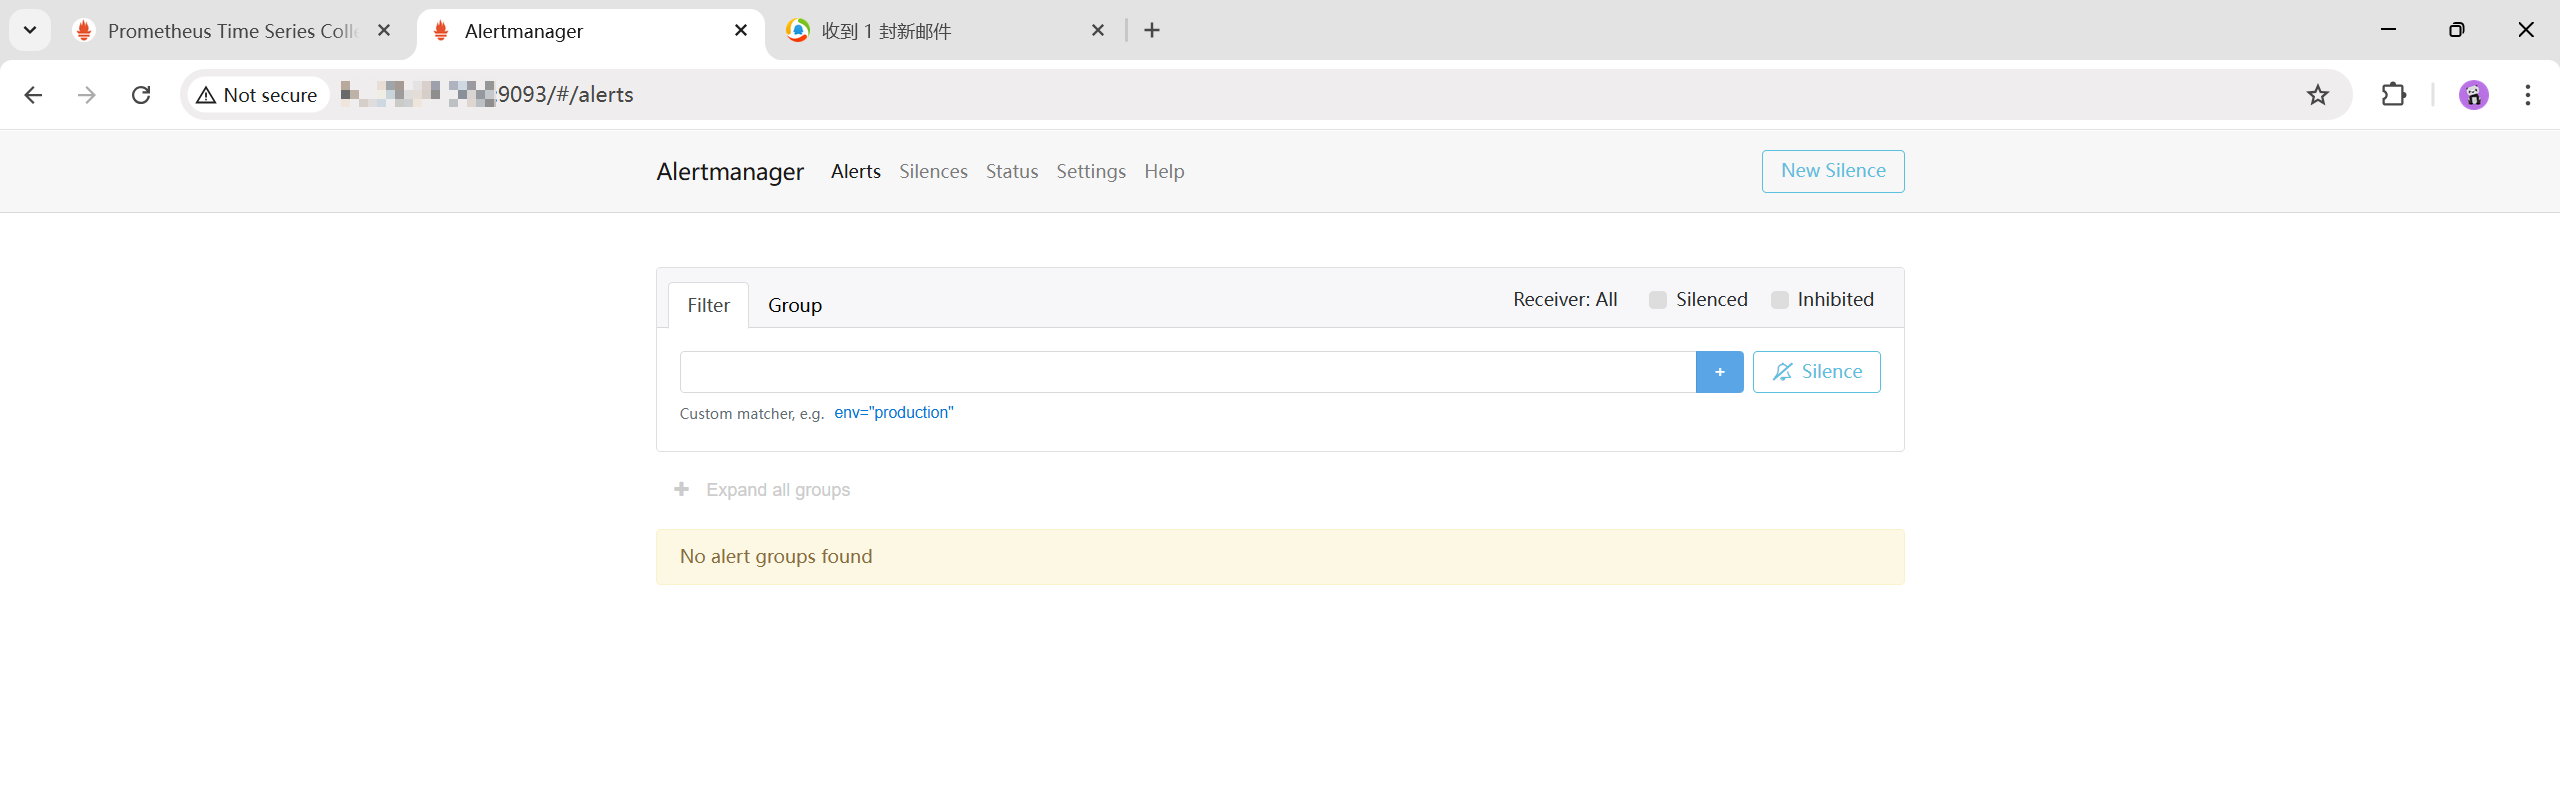Click the blue plus add-matcher button
This screenshot has height=785, width=2560.
click(x=1720, y=372)
